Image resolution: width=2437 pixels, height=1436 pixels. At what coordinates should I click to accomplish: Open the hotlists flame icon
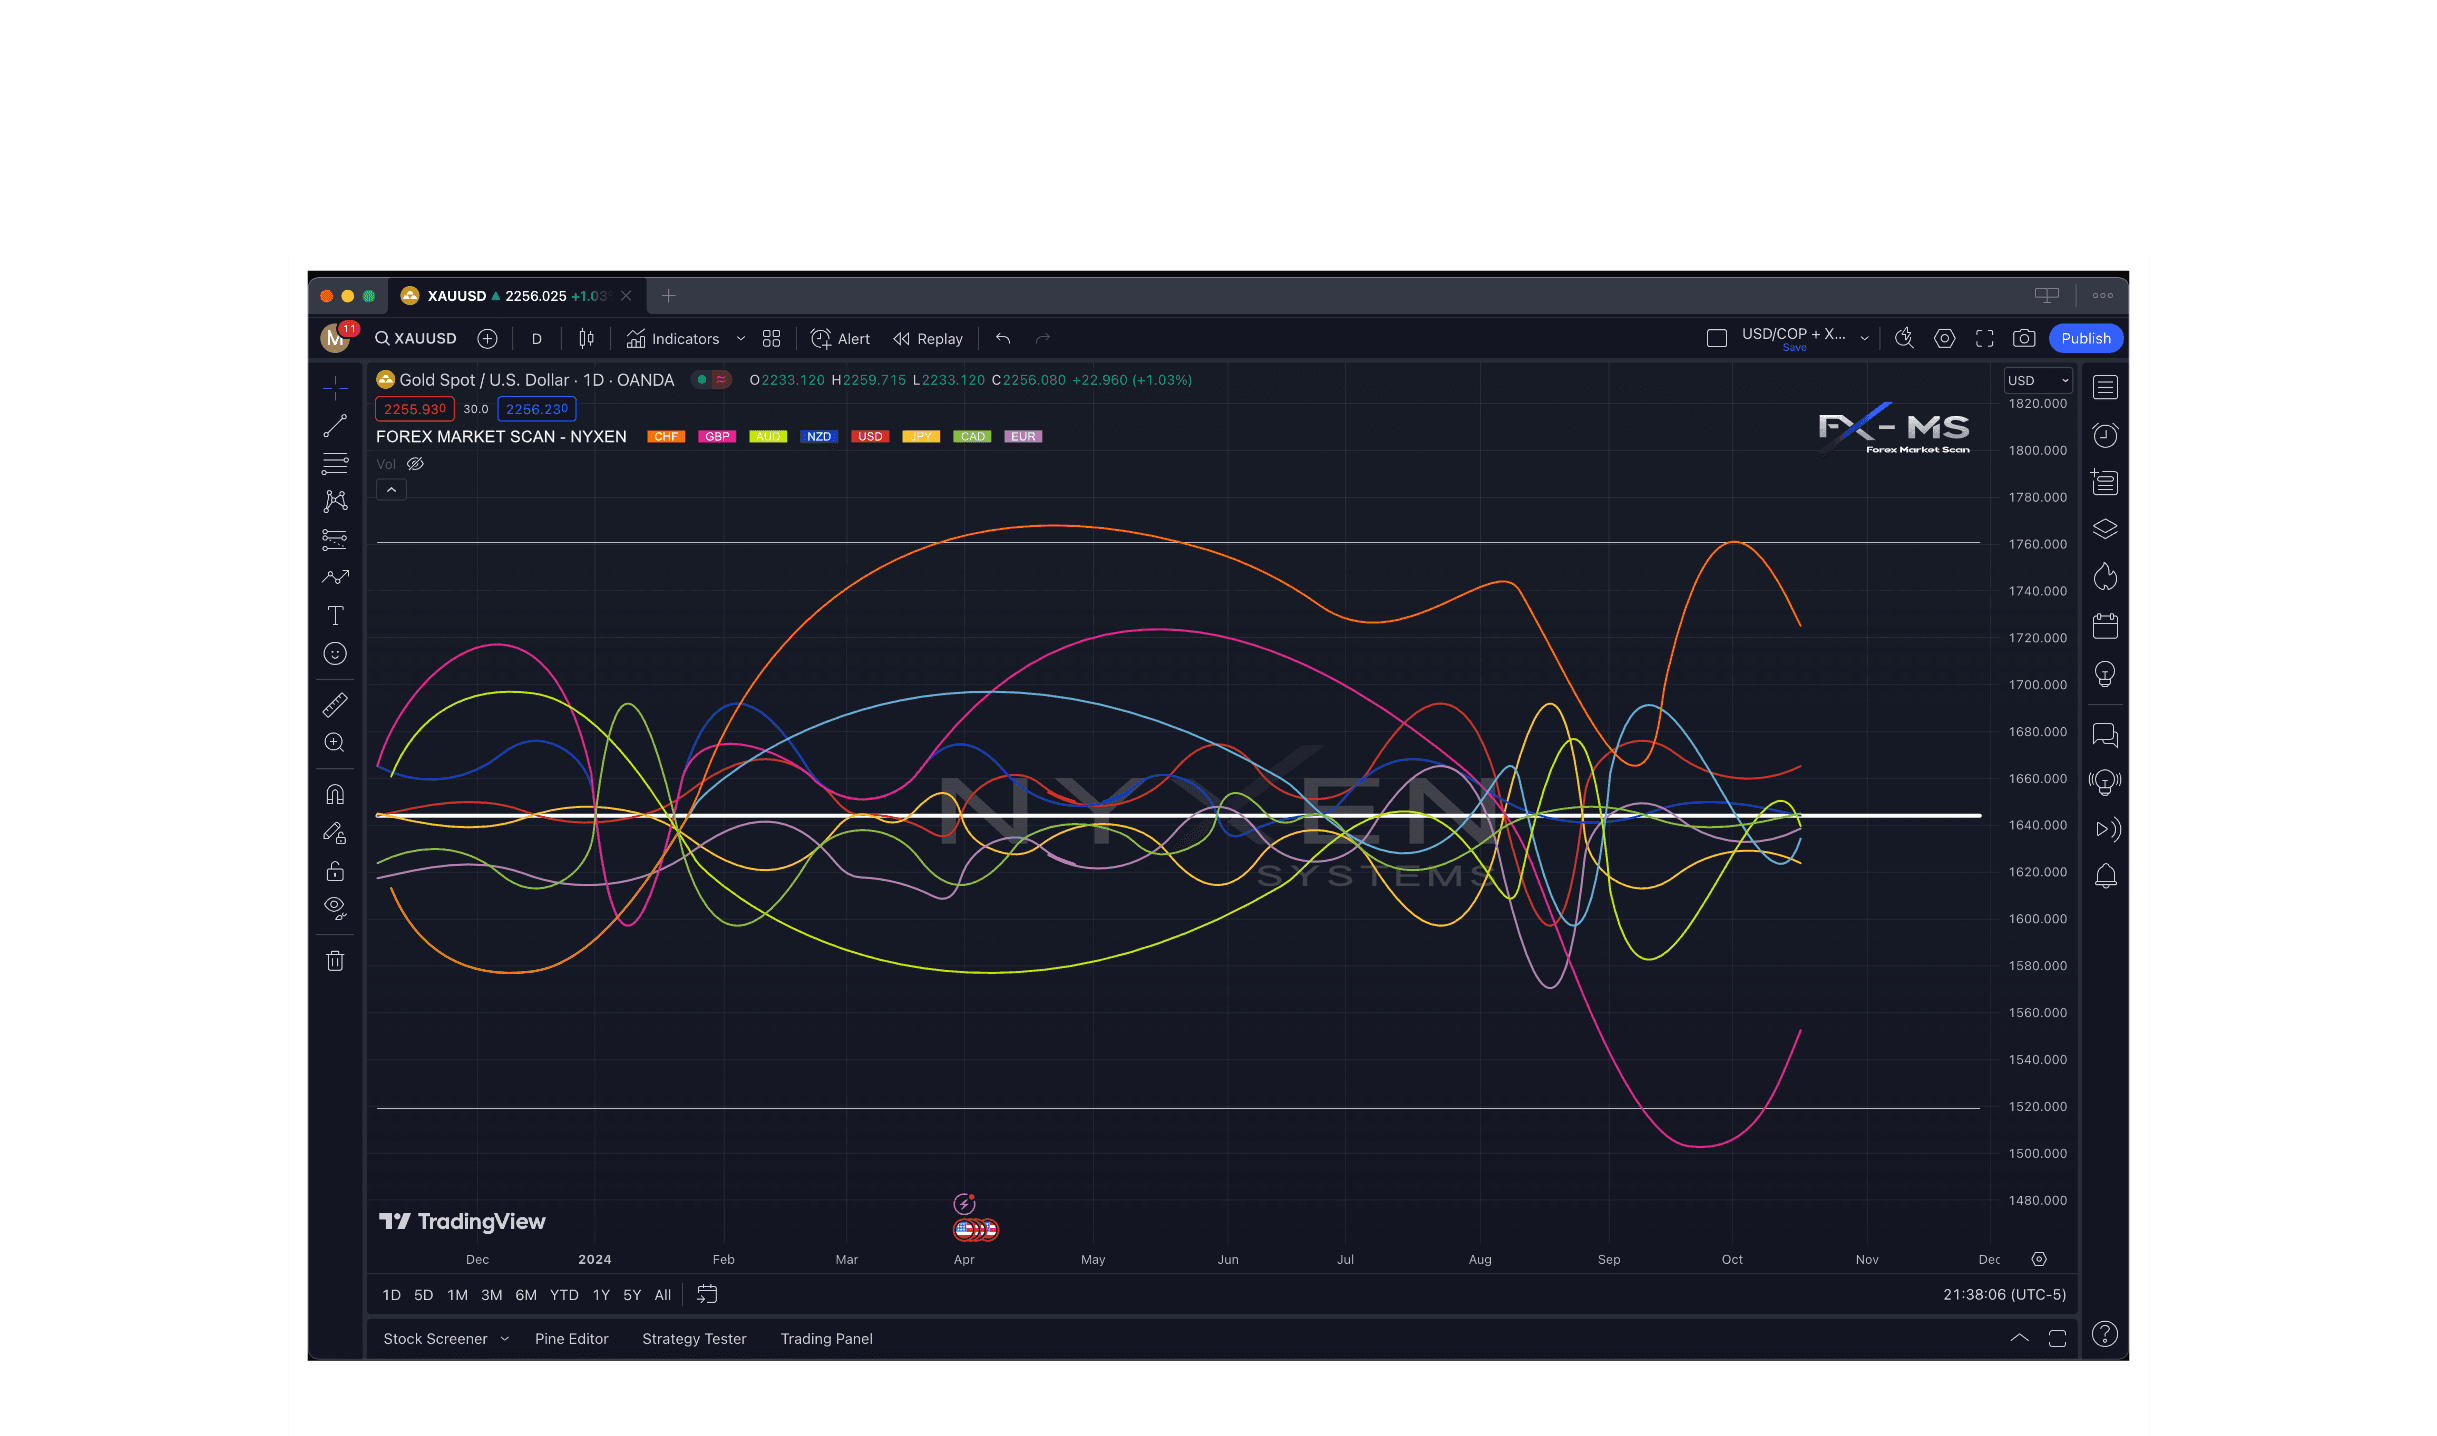pos(2105,577)
